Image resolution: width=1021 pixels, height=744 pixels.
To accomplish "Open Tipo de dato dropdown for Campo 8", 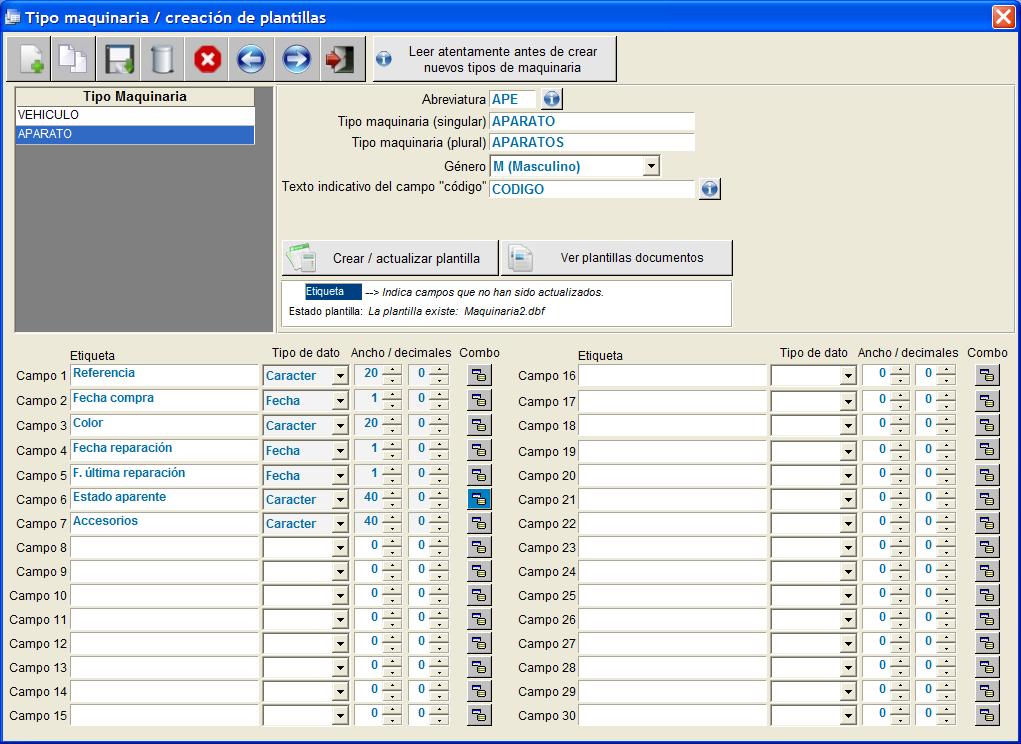I will (x=340, y=548).
